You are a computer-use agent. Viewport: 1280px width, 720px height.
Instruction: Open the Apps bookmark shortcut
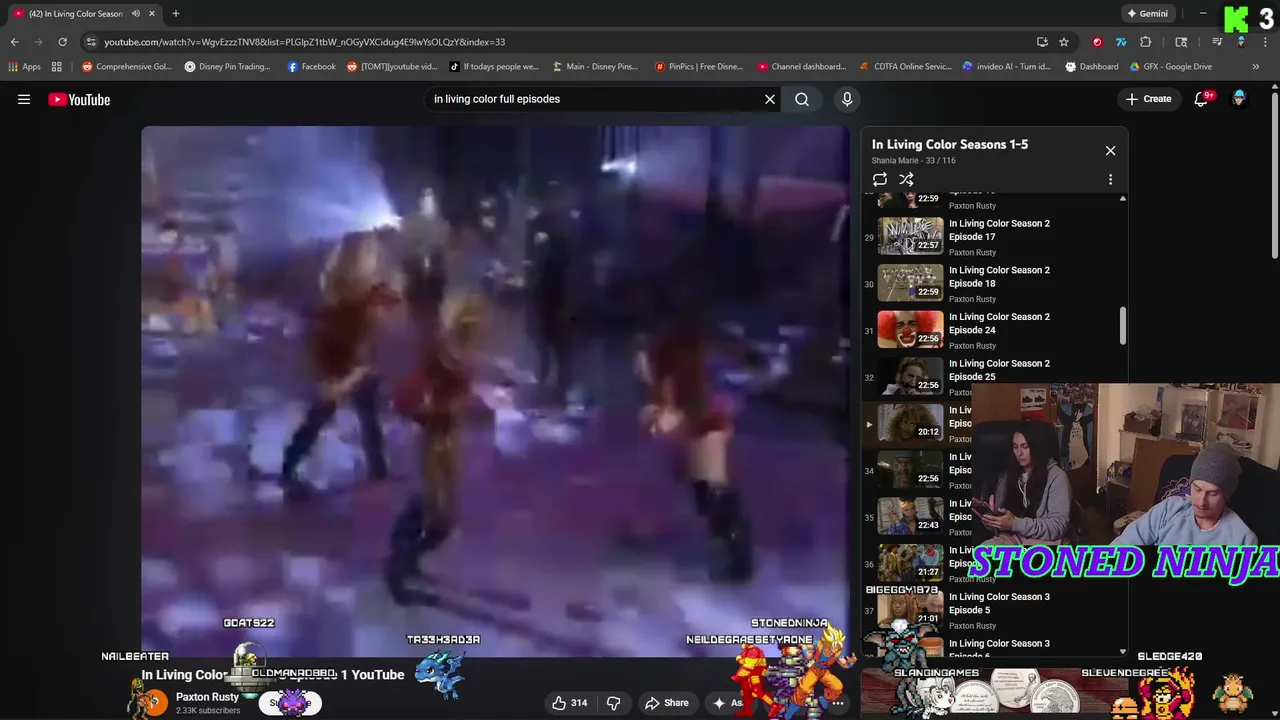pyautogui.click(x=25, y=67)
